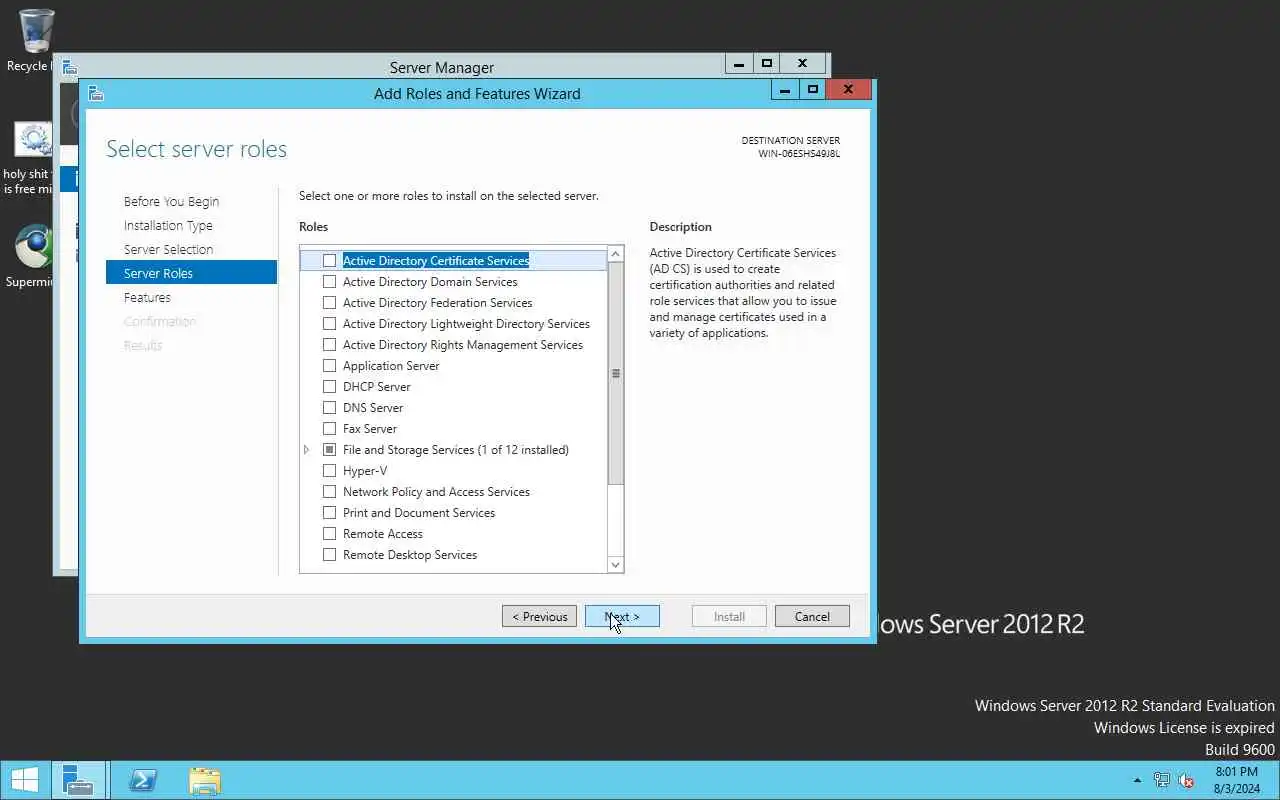Check Active Directory Certificate Services
The image size is (1280, 800).
click(x=329, y=260)
